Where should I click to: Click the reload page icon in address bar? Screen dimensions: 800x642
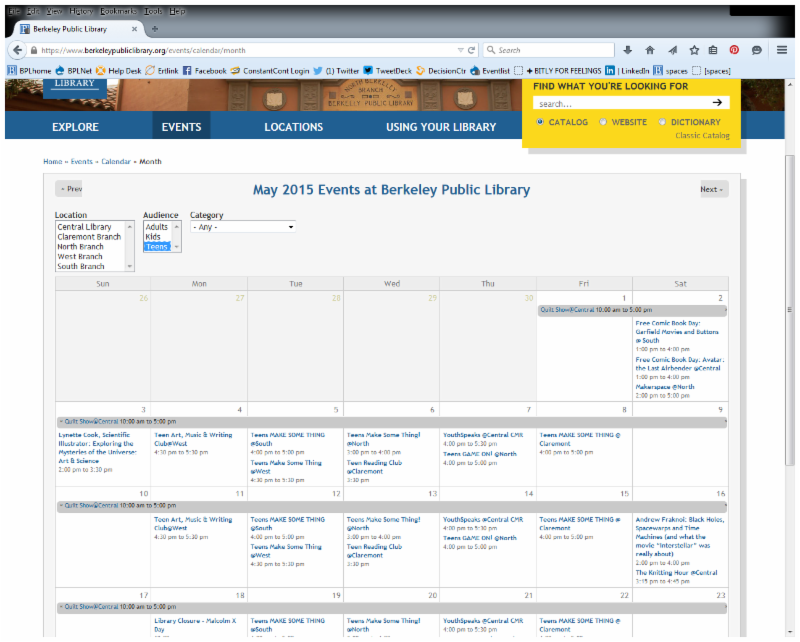point(471,50)
